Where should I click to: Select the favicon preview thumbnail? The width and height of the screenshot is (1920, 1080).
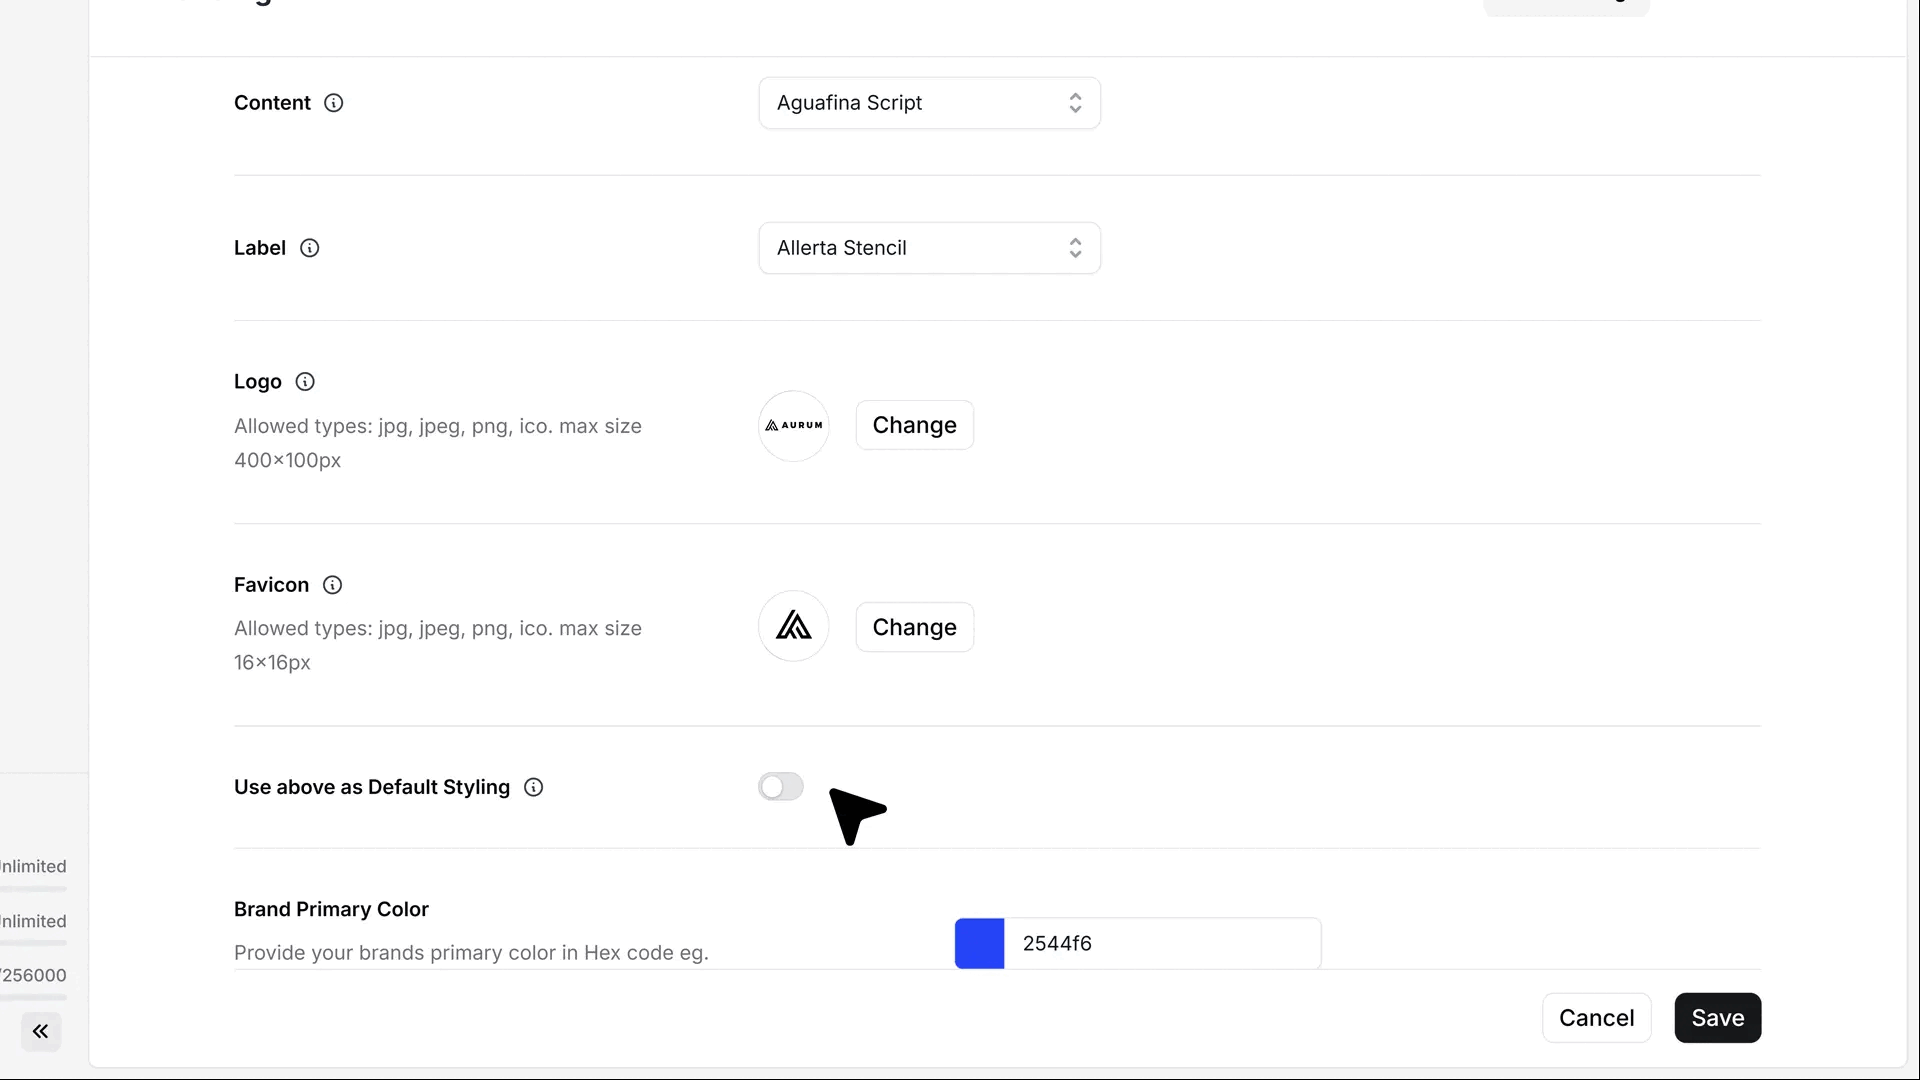click(794, 626)
